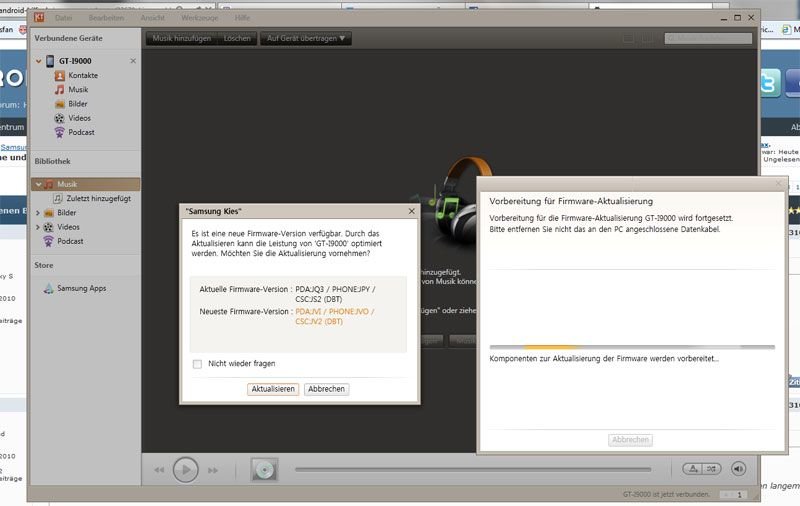Click Abbrechen in the Samsung Kies dialog
The width and height of the screenshot is (800, 506).
click(x=327, y=389)
